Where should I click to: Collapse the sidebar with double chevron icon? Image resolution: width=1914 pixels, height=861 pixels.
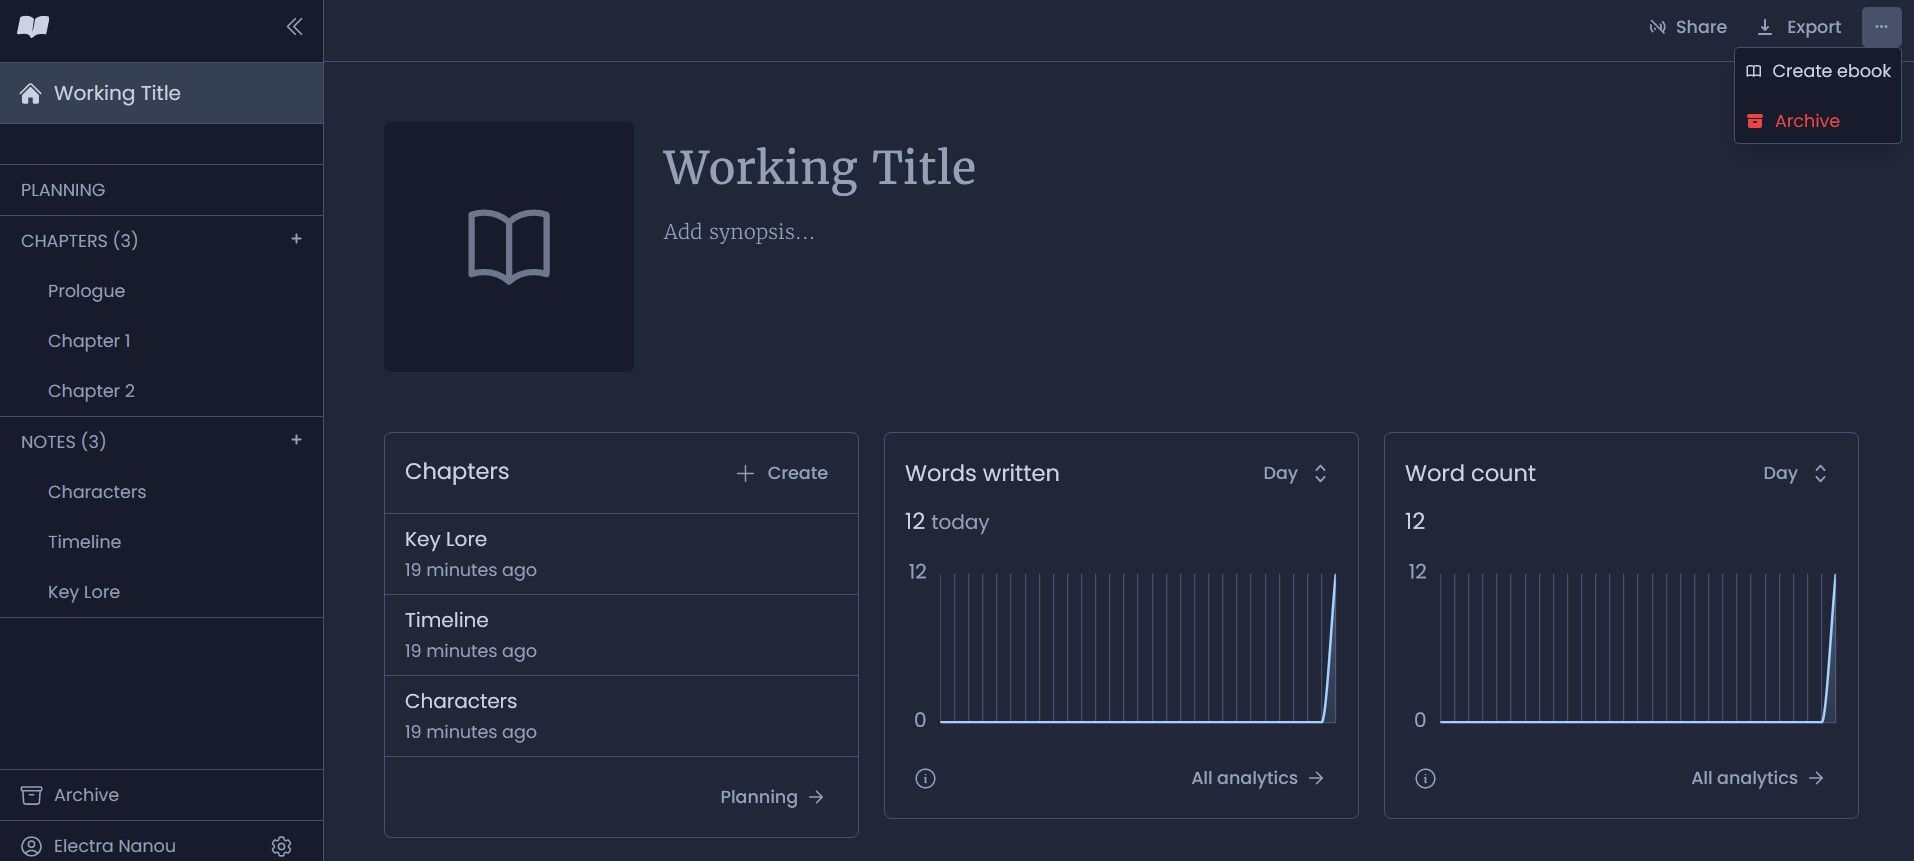click(x=294, y=27)
